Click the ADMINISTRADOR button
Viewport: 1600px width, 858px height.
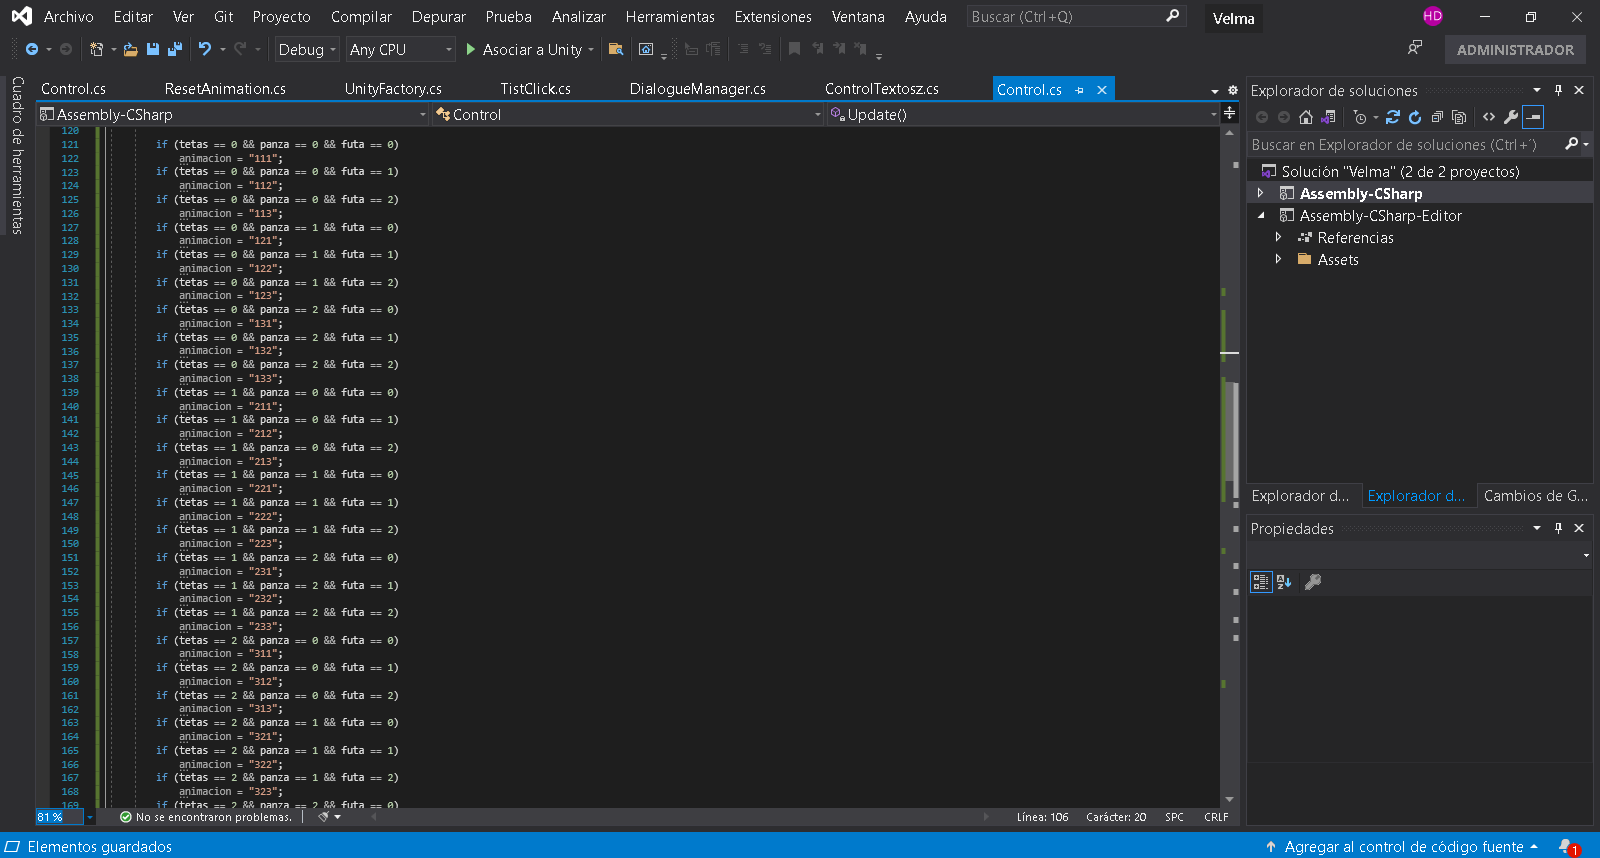(x=1515, y=49)
